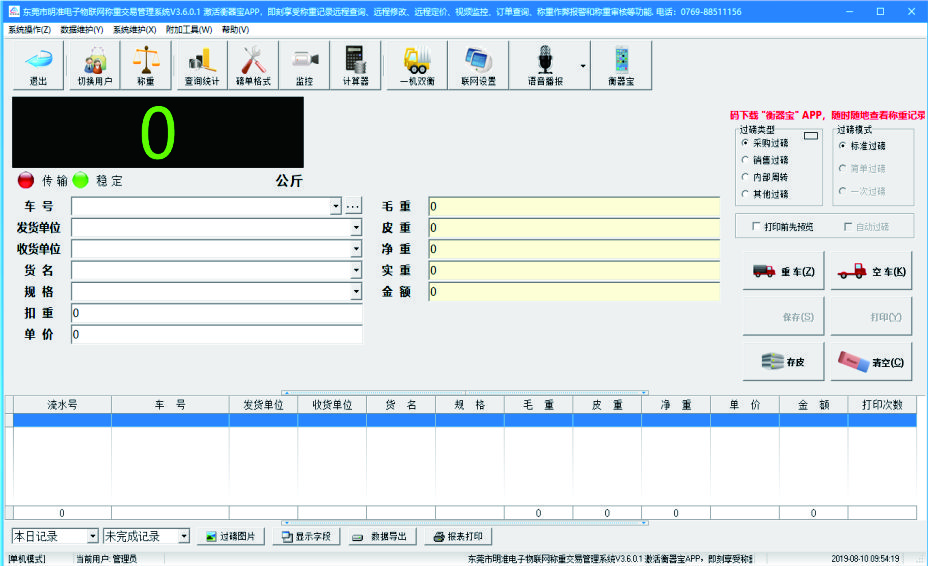Viewport: 928px width, 566px height.
Task: Click the 显示字段 show fields button
Action: click(307, 536)
